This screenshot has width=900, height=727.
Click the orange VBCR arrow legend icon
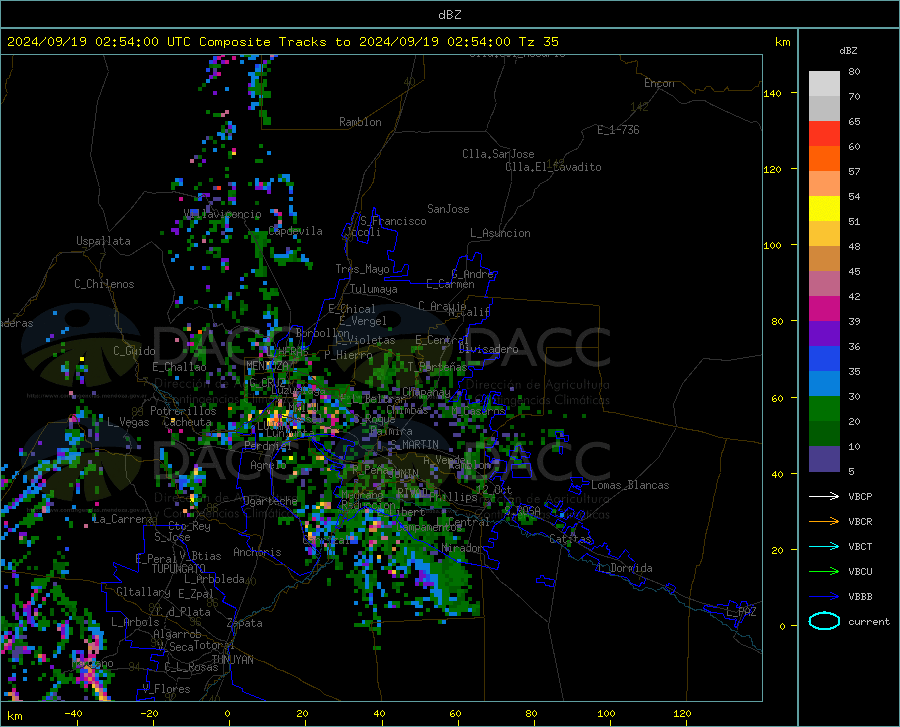pos(824,521)
